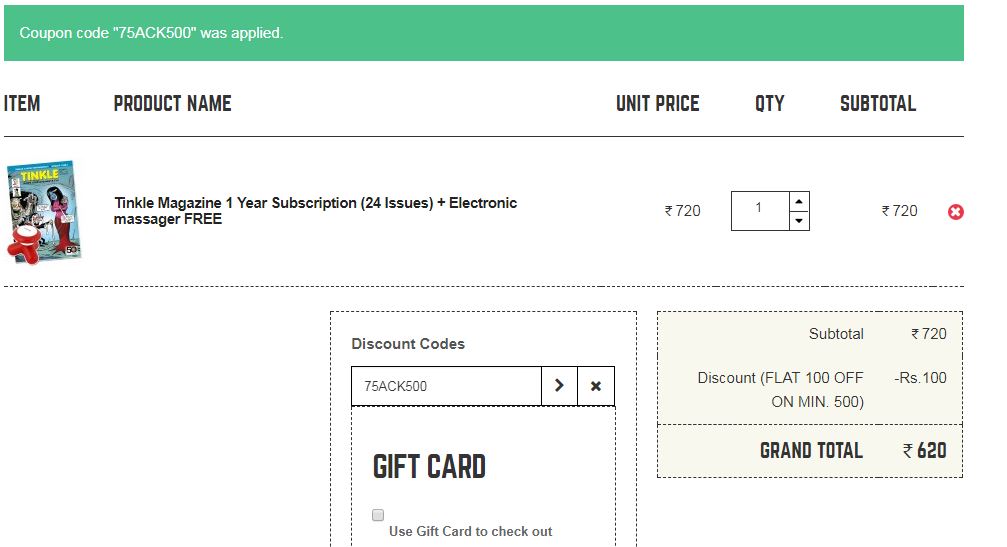Viewport: 1007px width, 547px height.
Task: Open the Tinkle magazine product thumbnail
Action: (44, 212)
